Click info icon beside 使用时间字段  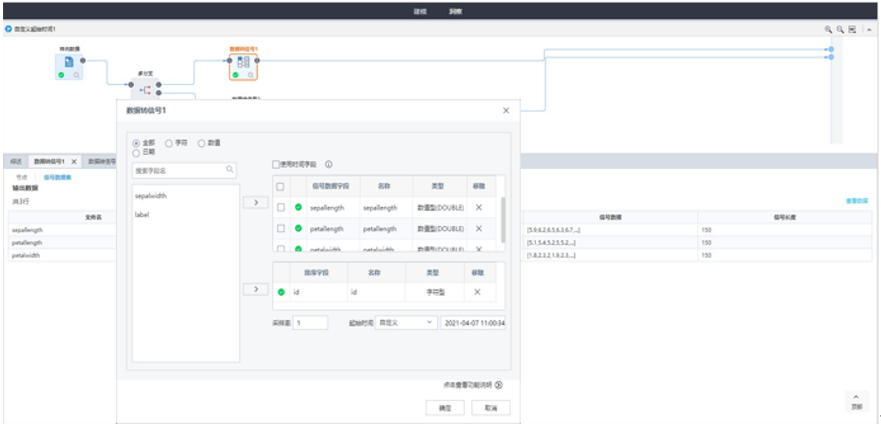[x=329, y=165]
